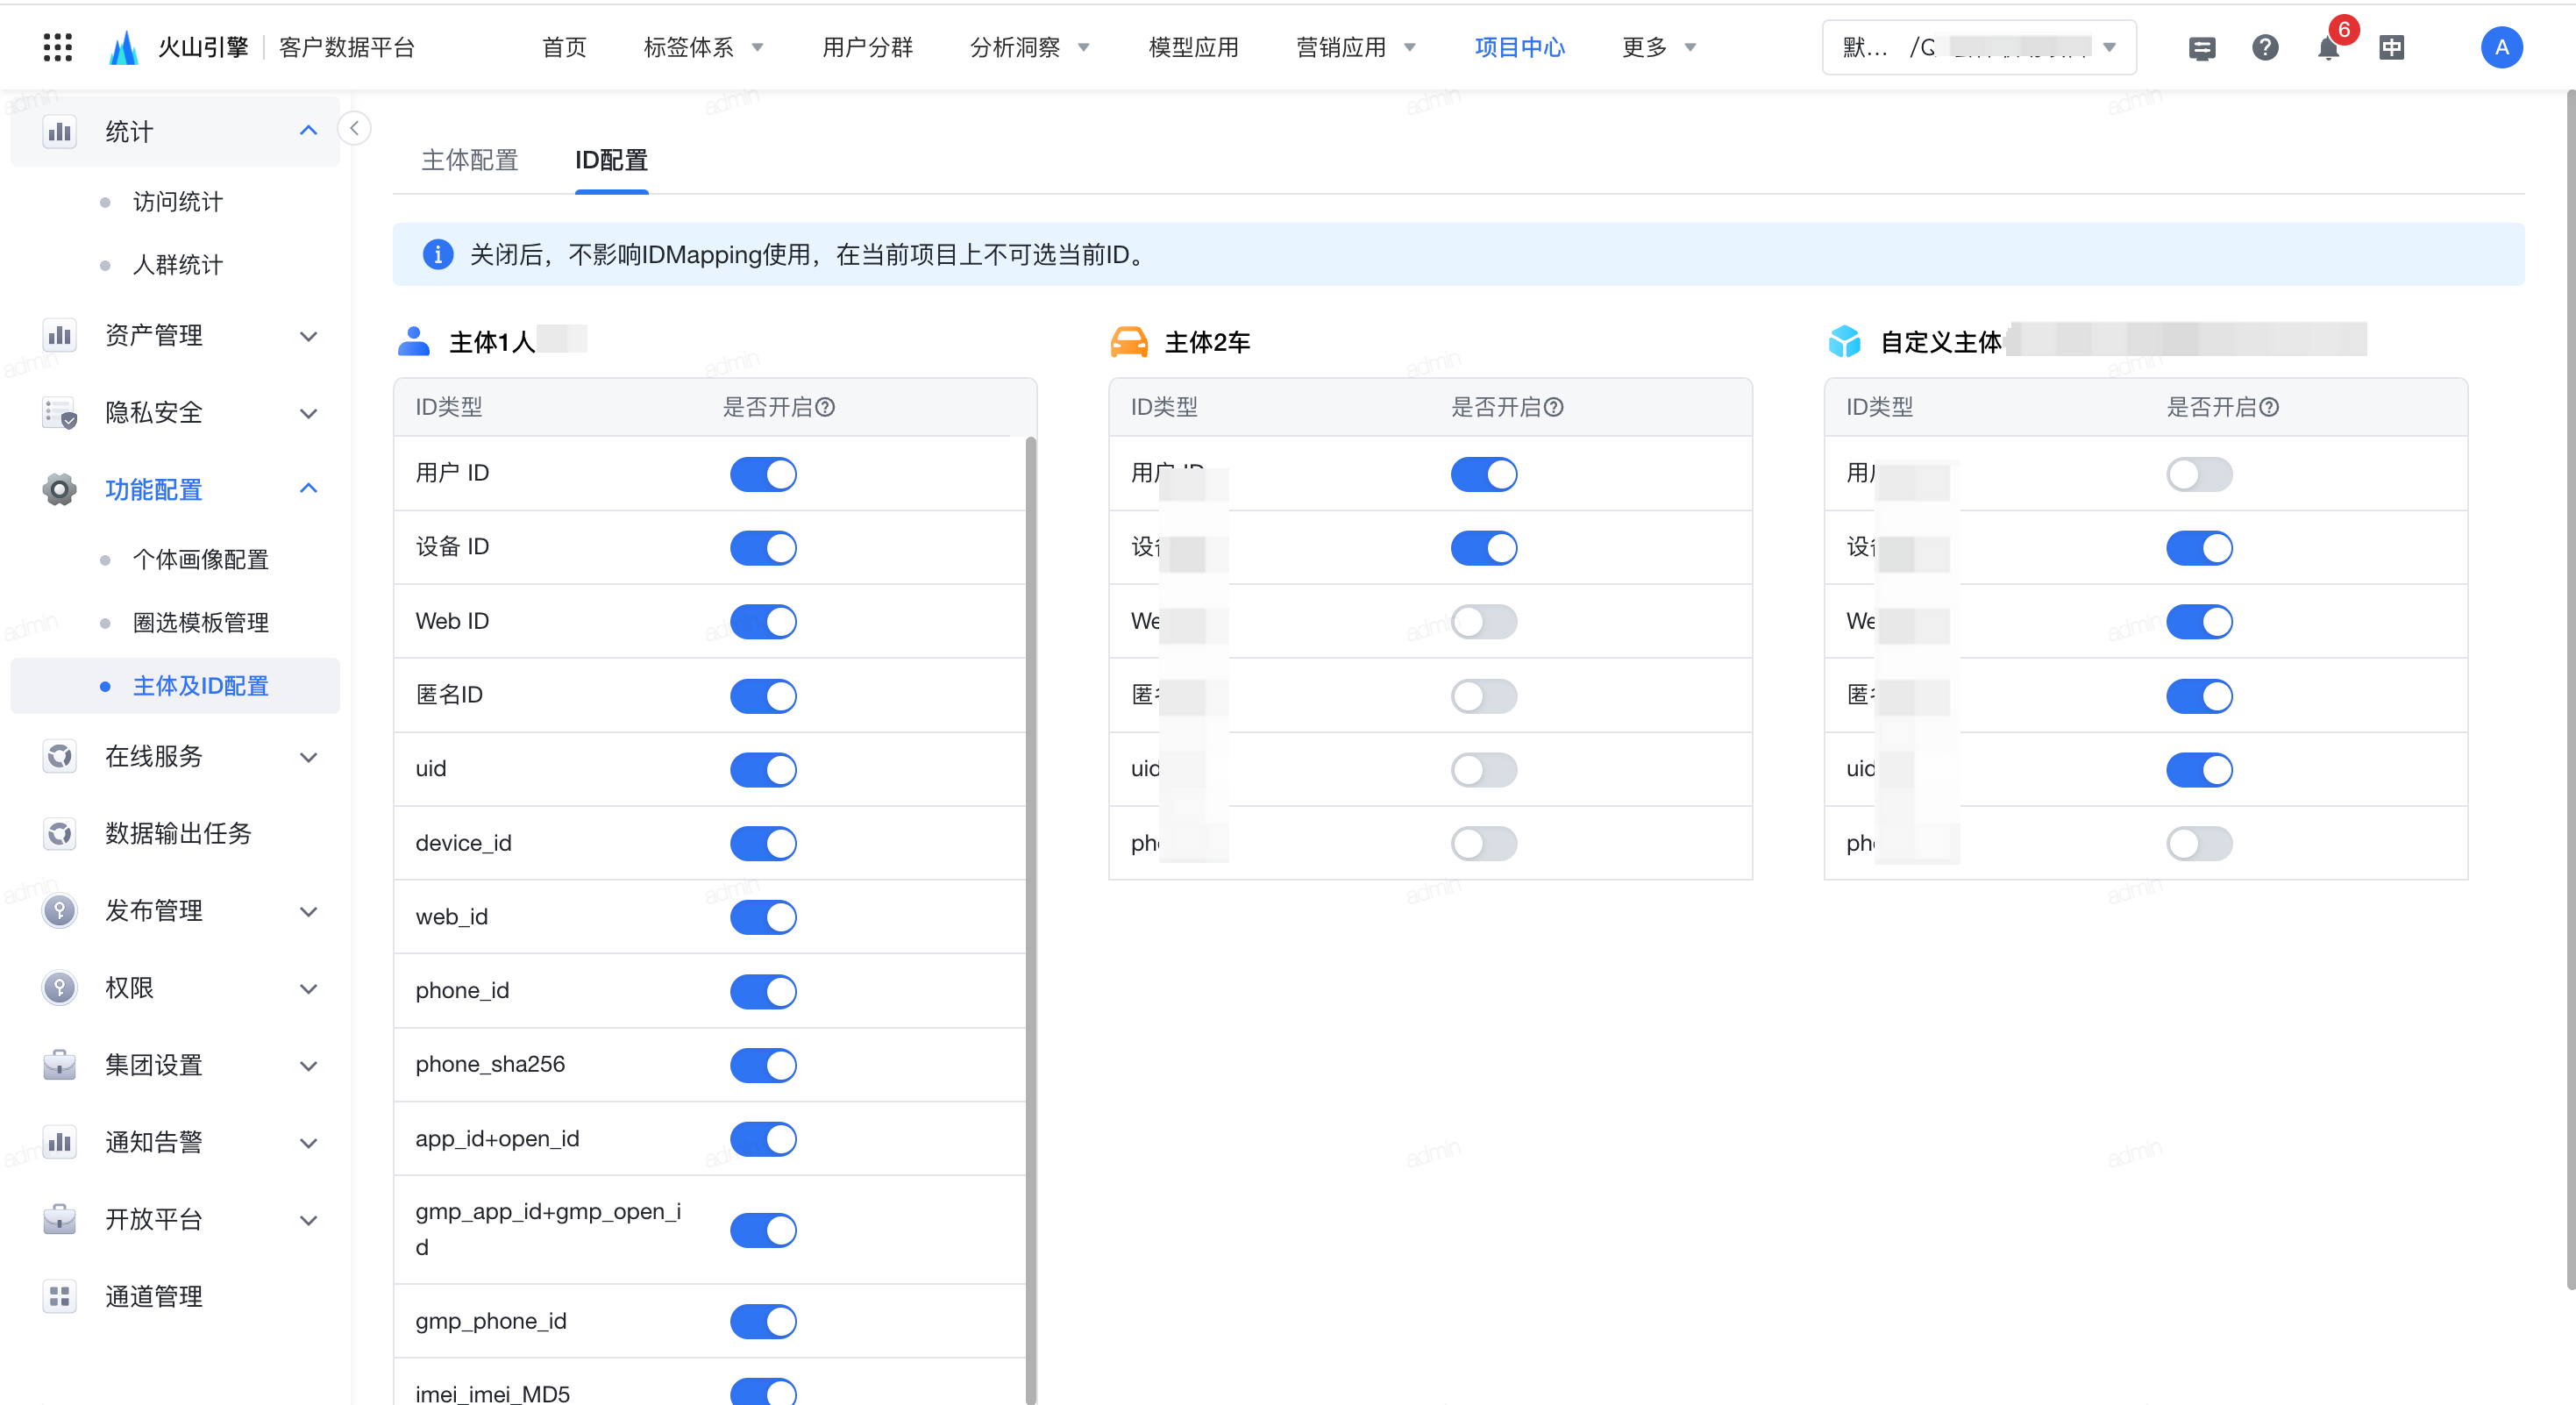The height and width of the screenshot is (1405, 2576).
Task: Click the 通知告警 sidebar icon
Action: click(60, 1141)
